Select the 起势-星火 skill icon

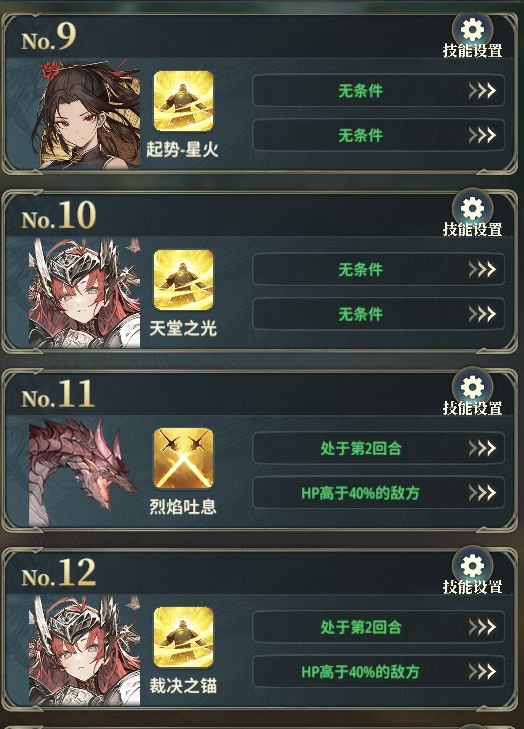tap(184, 101)
